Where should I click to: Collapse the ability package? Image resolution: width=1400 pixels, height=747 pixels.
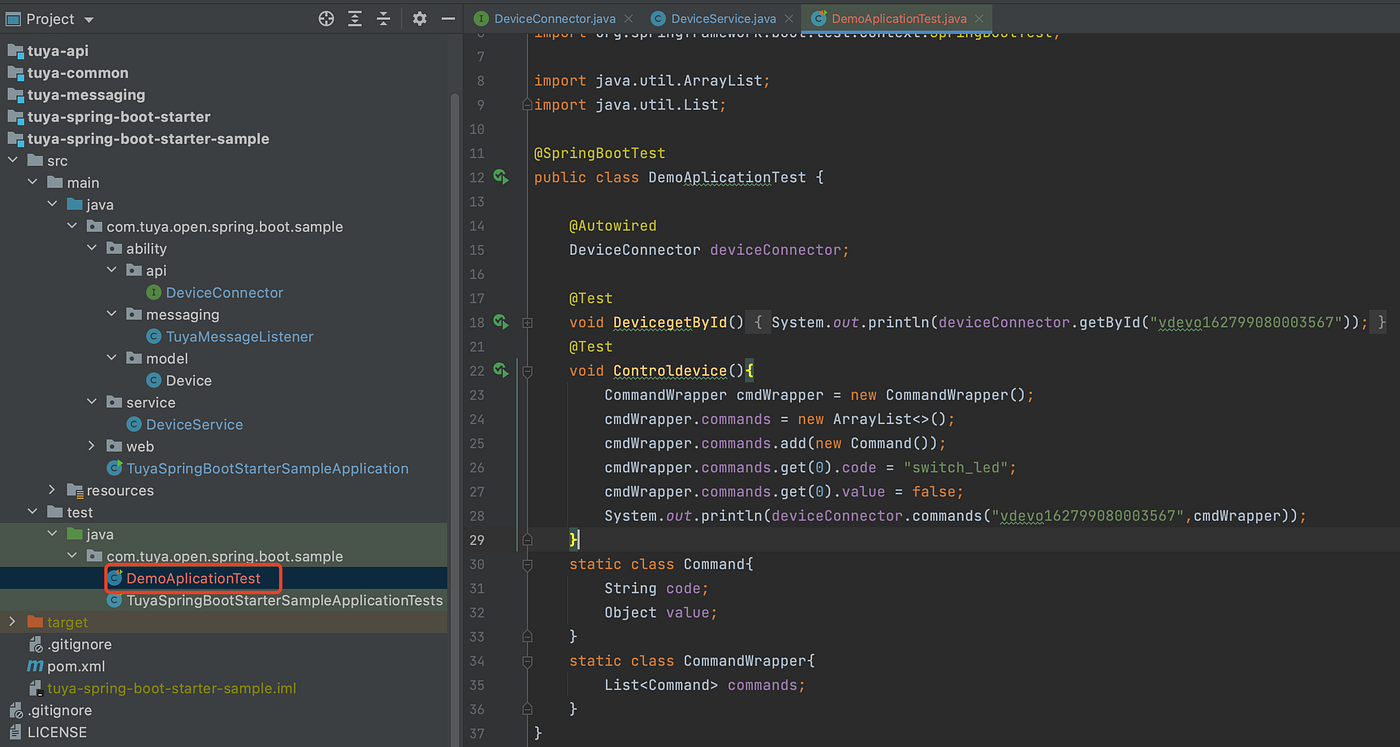(92, 248)
